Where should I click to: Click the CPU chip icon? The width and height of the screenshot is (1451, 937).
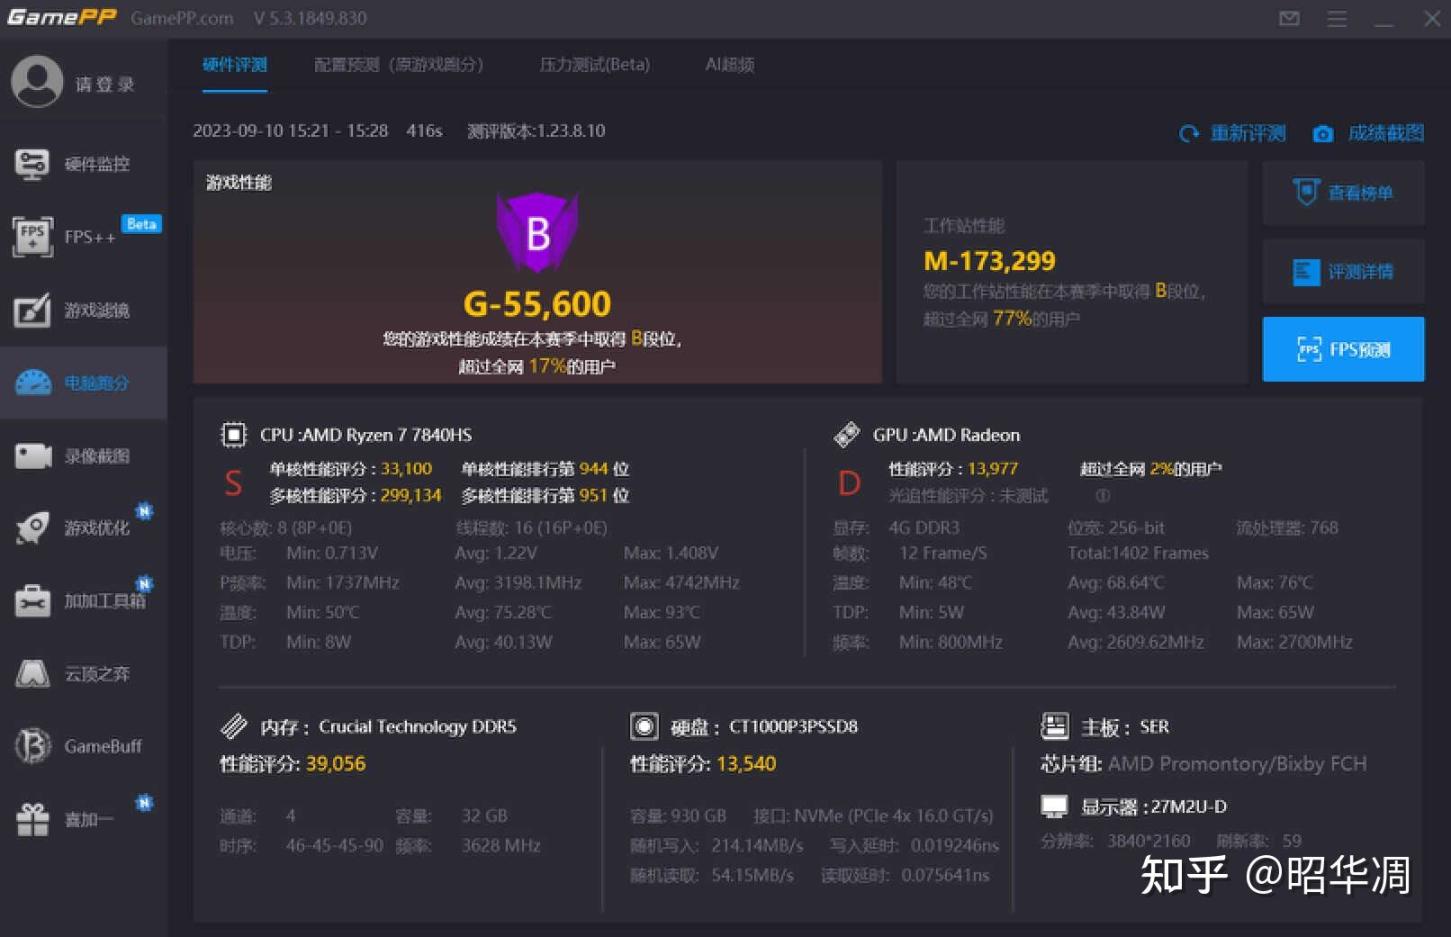(x=233, y=435)
